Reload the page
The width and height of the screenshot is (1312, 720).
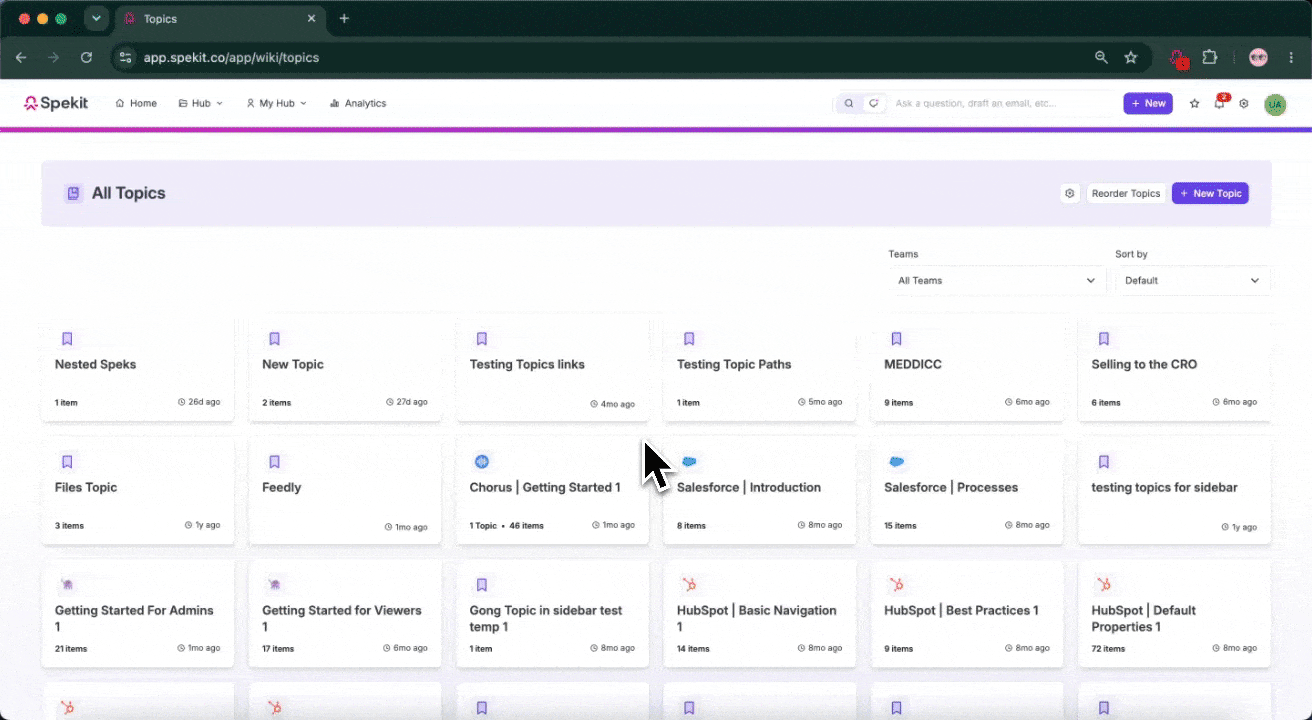point(86,58)
